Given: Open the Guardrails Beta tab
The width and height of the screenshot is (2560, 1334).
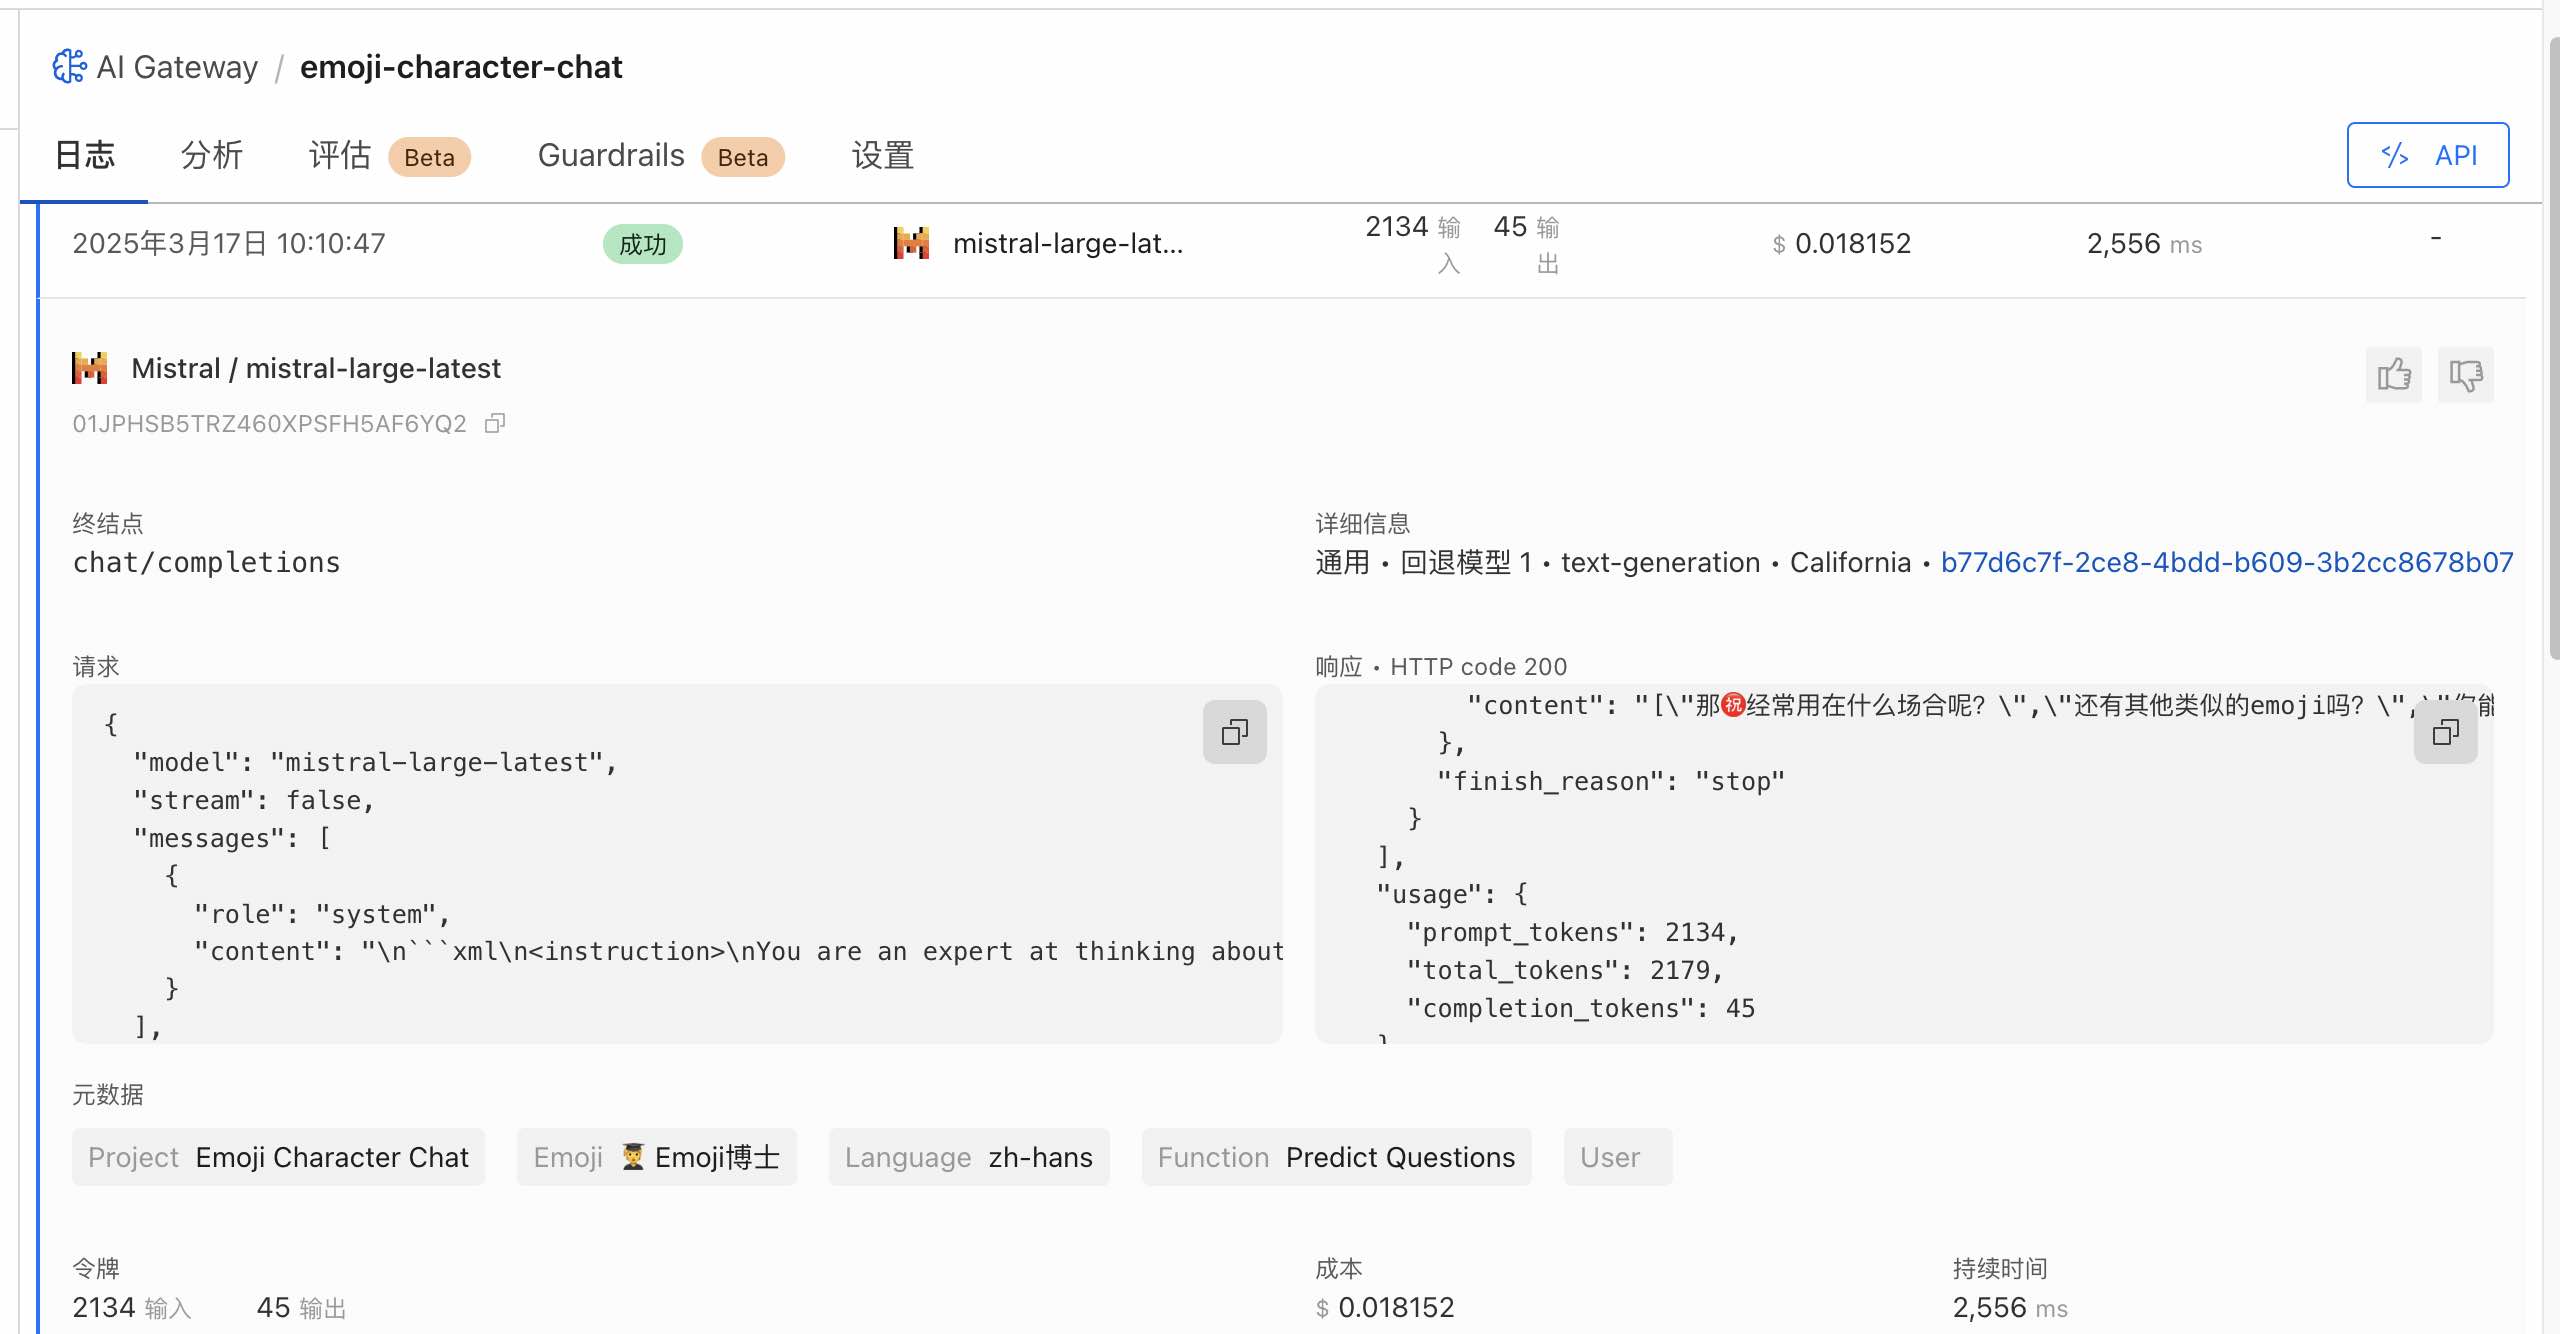Looking at the screenshot, I should pos(661,156).
